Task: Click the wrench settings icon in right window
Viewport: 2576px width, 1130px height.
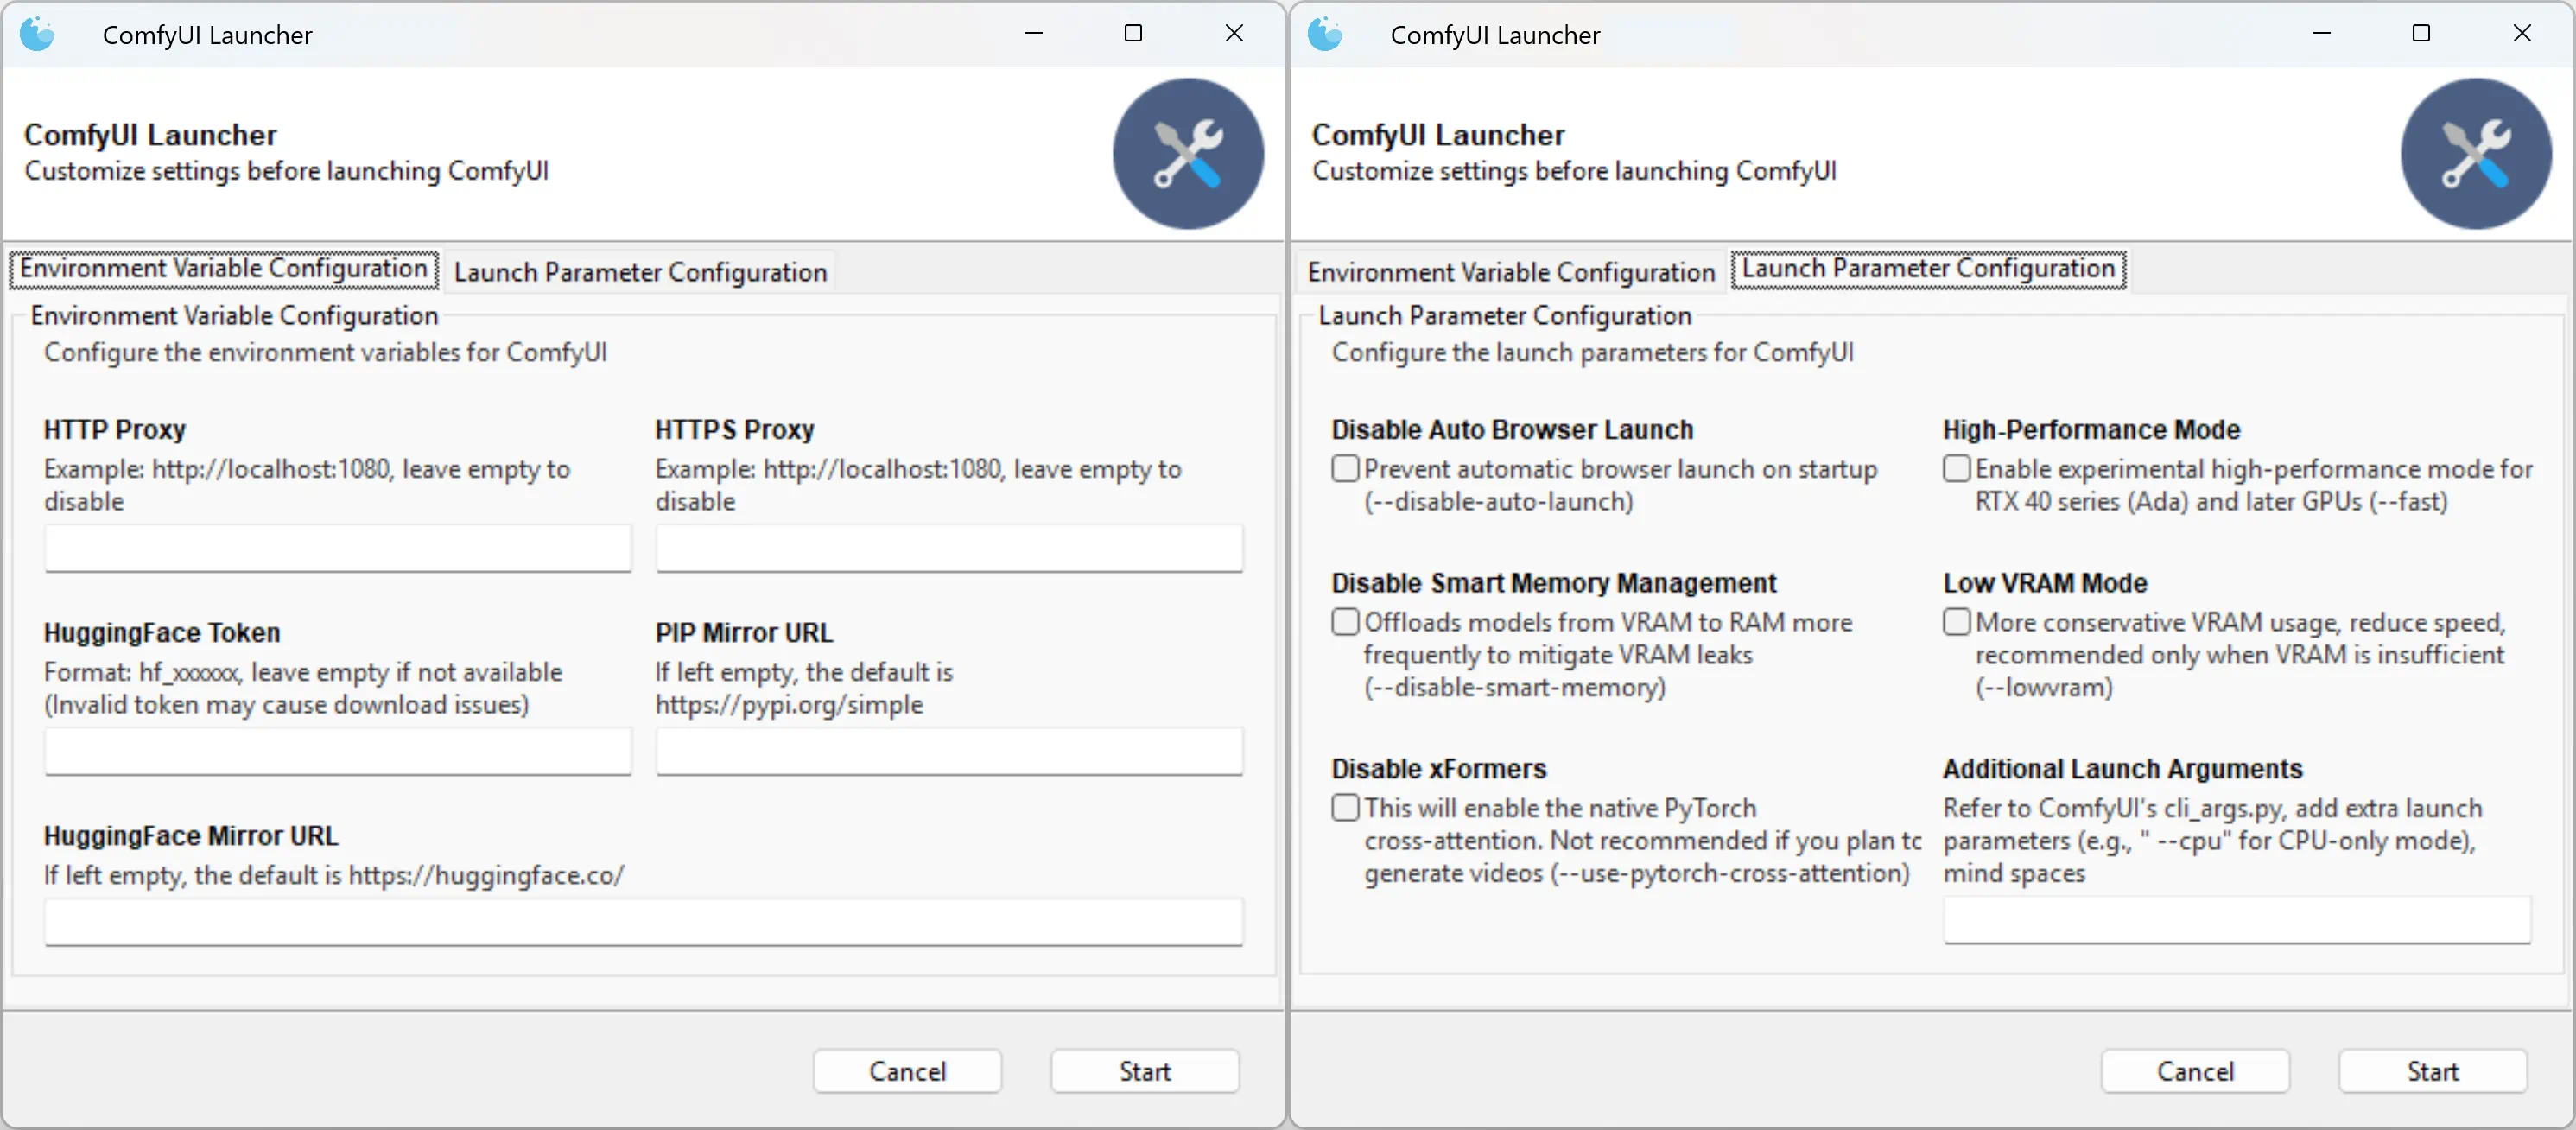Action: pos(2476,154)
